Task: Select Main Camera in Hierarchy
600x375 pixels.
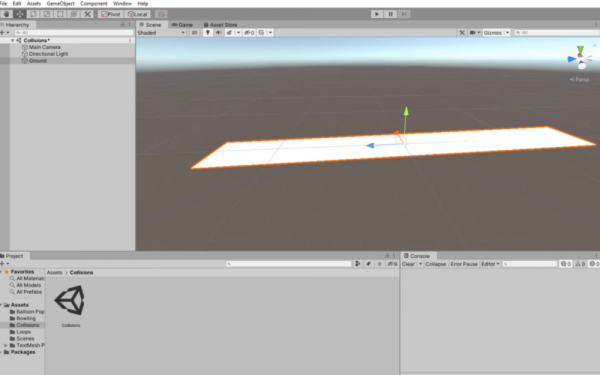Action: point(45,47)
